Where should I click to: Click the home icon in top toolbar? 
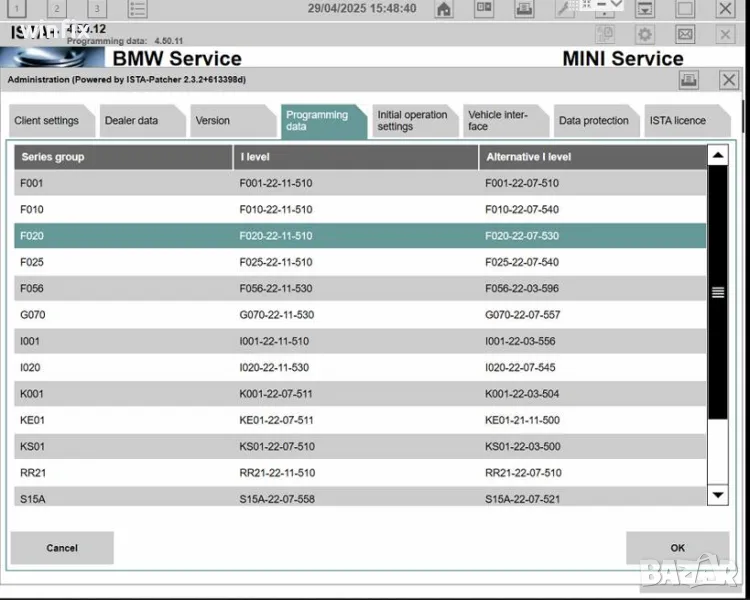coord(444,10)
